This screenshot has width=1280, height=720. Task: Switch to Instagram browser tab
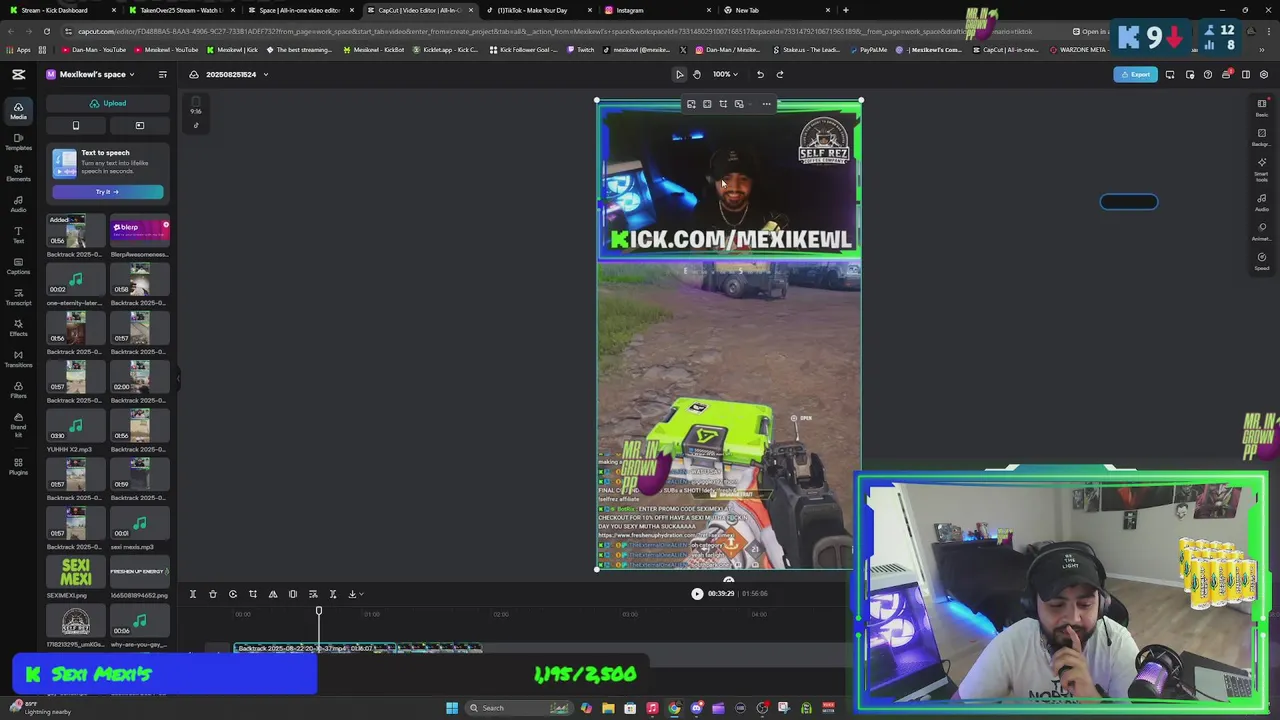point(658,10)
